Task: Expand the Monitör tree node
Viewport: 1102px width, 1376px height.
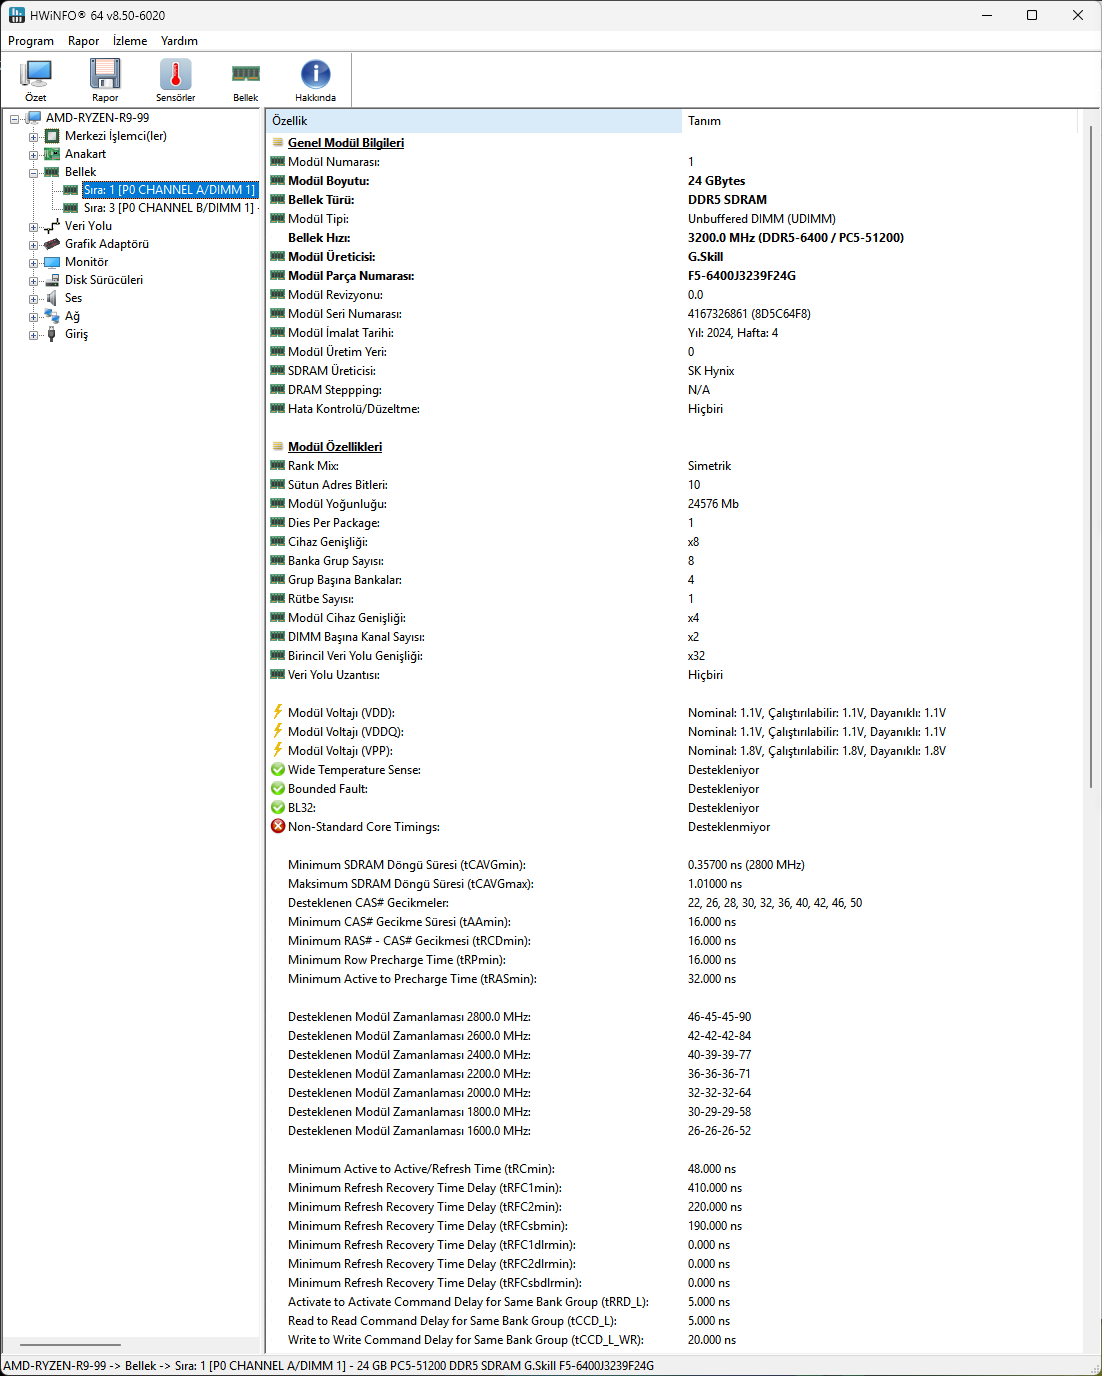Action: tap(33, 263)
